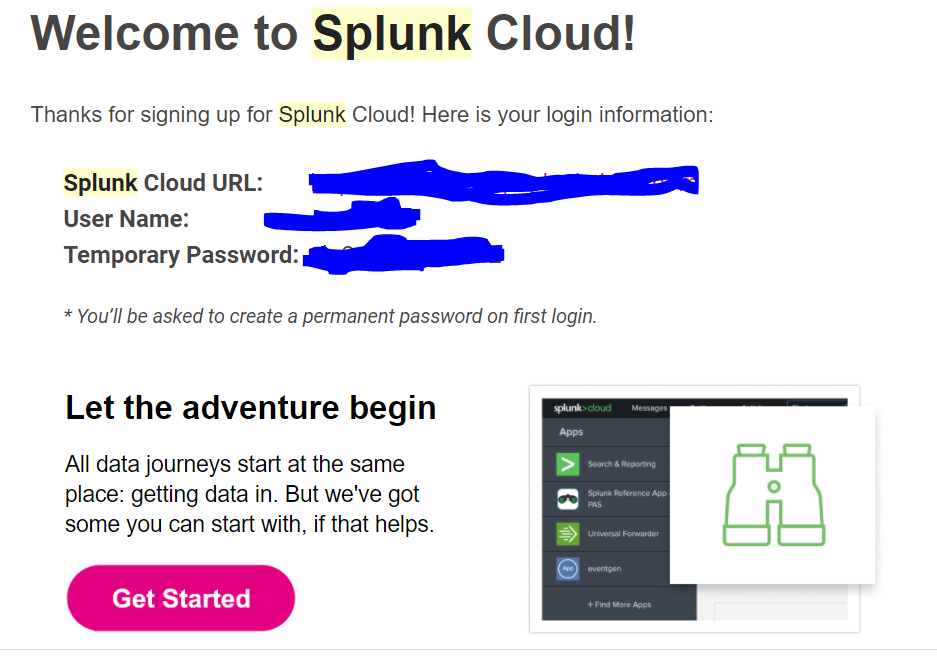The width and height of the screenshot is (937, 656).
Task: Click the Universal Forwarder arrow icon
Action: (x=568, y=534)
